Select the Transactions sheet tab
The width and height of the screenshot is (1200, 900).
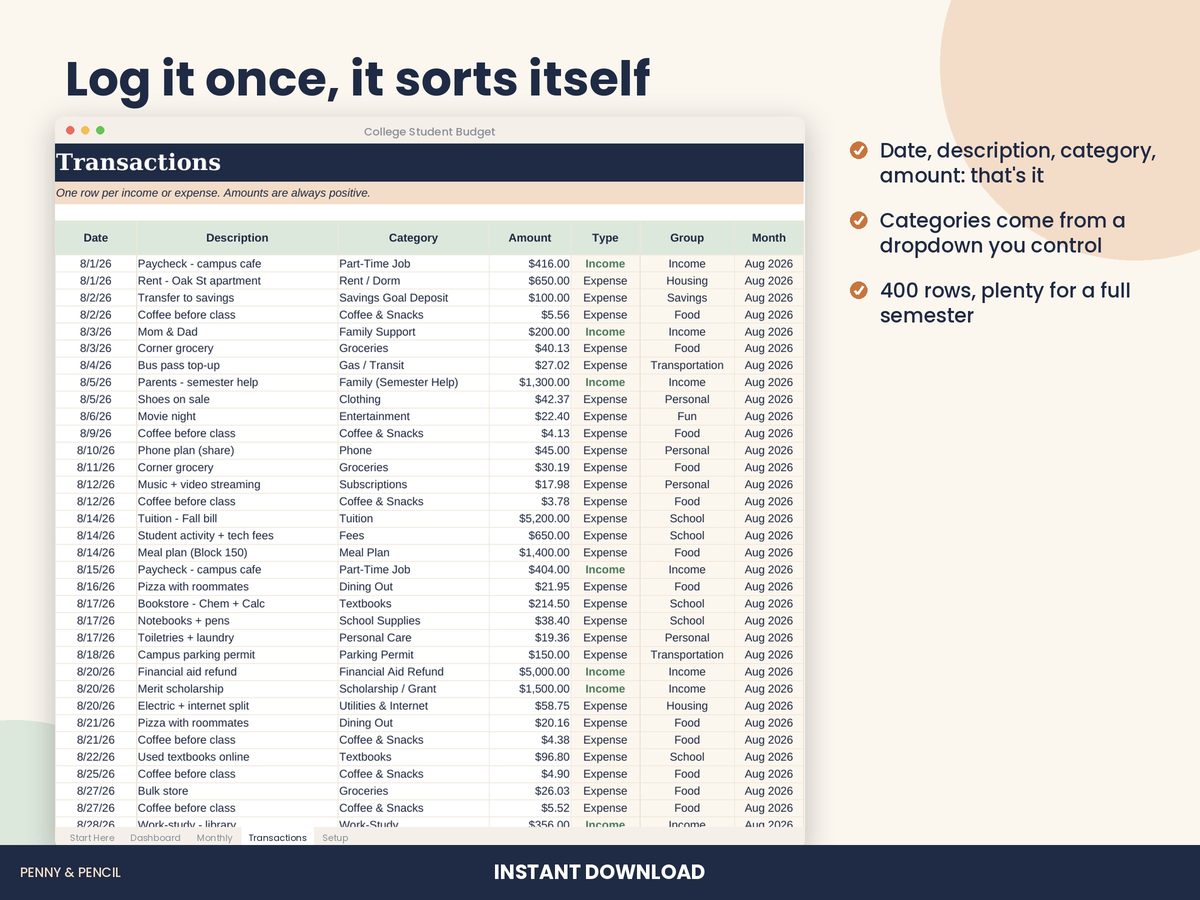[277, 837]
